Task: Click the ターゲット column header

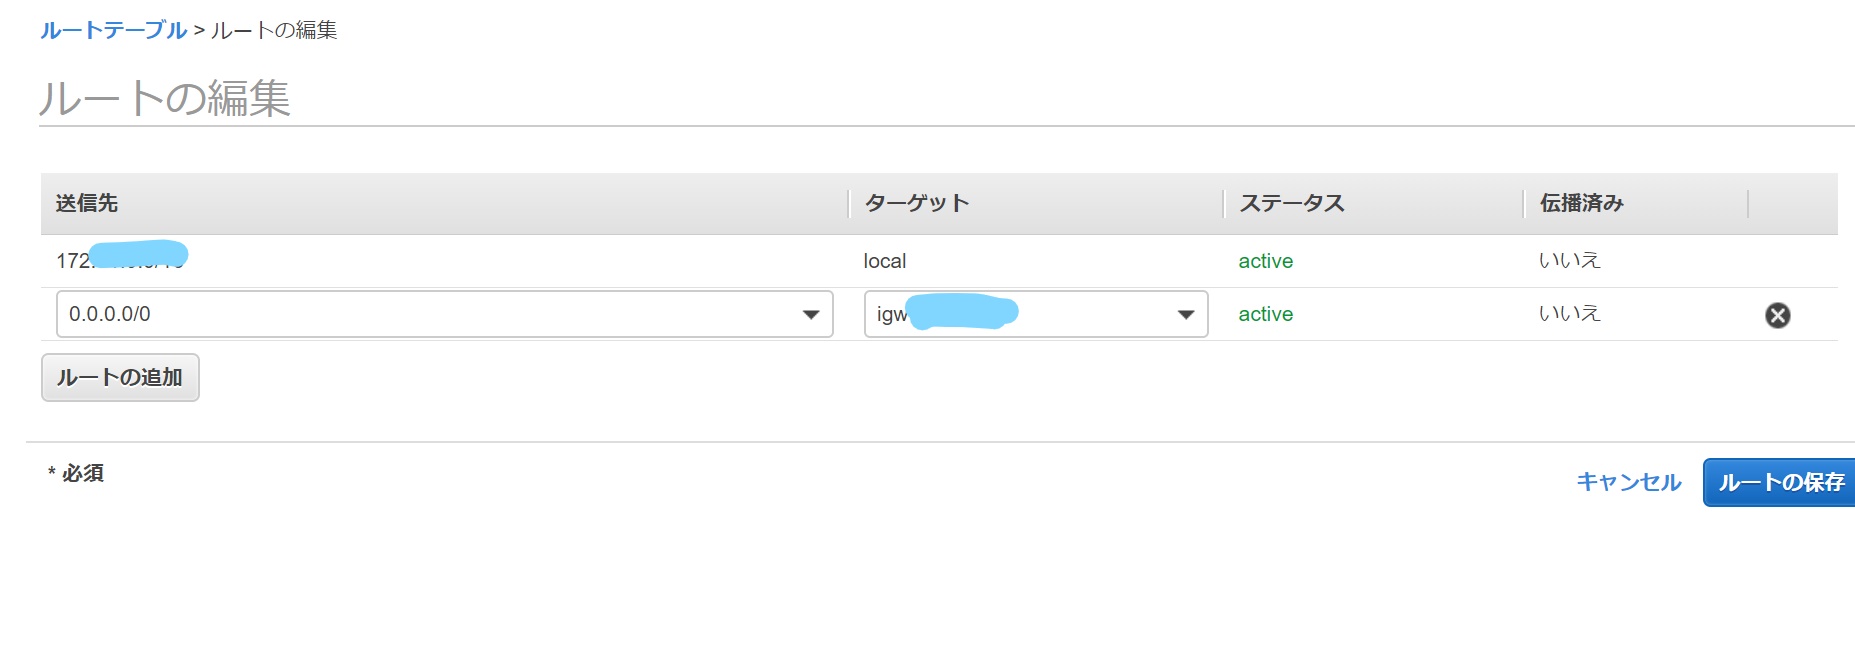Action: [x=917, y=202]
